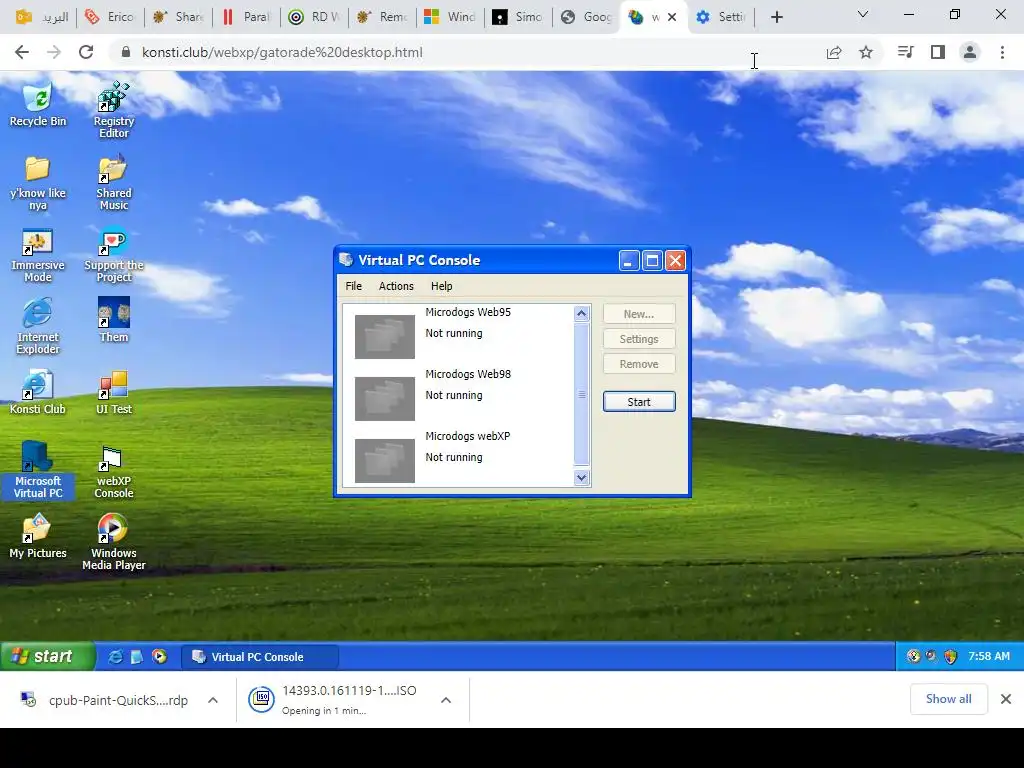Select the Microdogs webXP virtual machine
The height and width of the screenshot is (768, 1024).
pyautogui.click(x=458, y=458)
